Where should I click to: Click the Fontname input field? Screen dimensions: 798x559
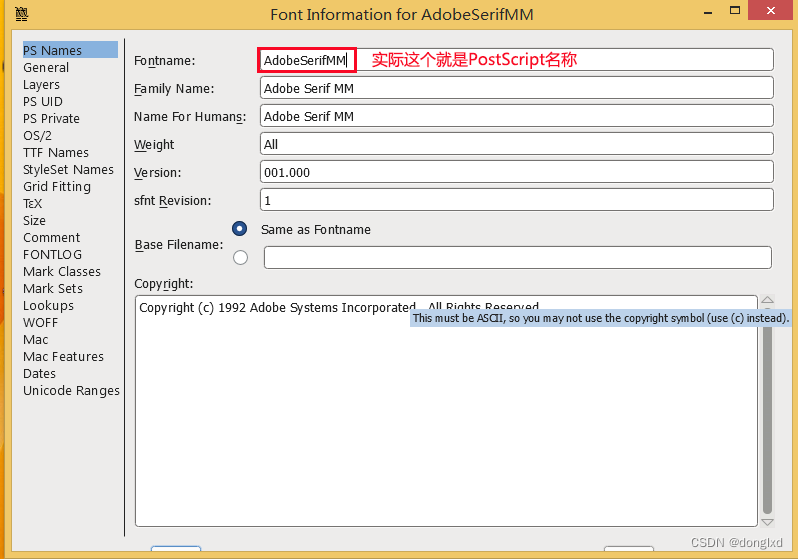point(517,60)
